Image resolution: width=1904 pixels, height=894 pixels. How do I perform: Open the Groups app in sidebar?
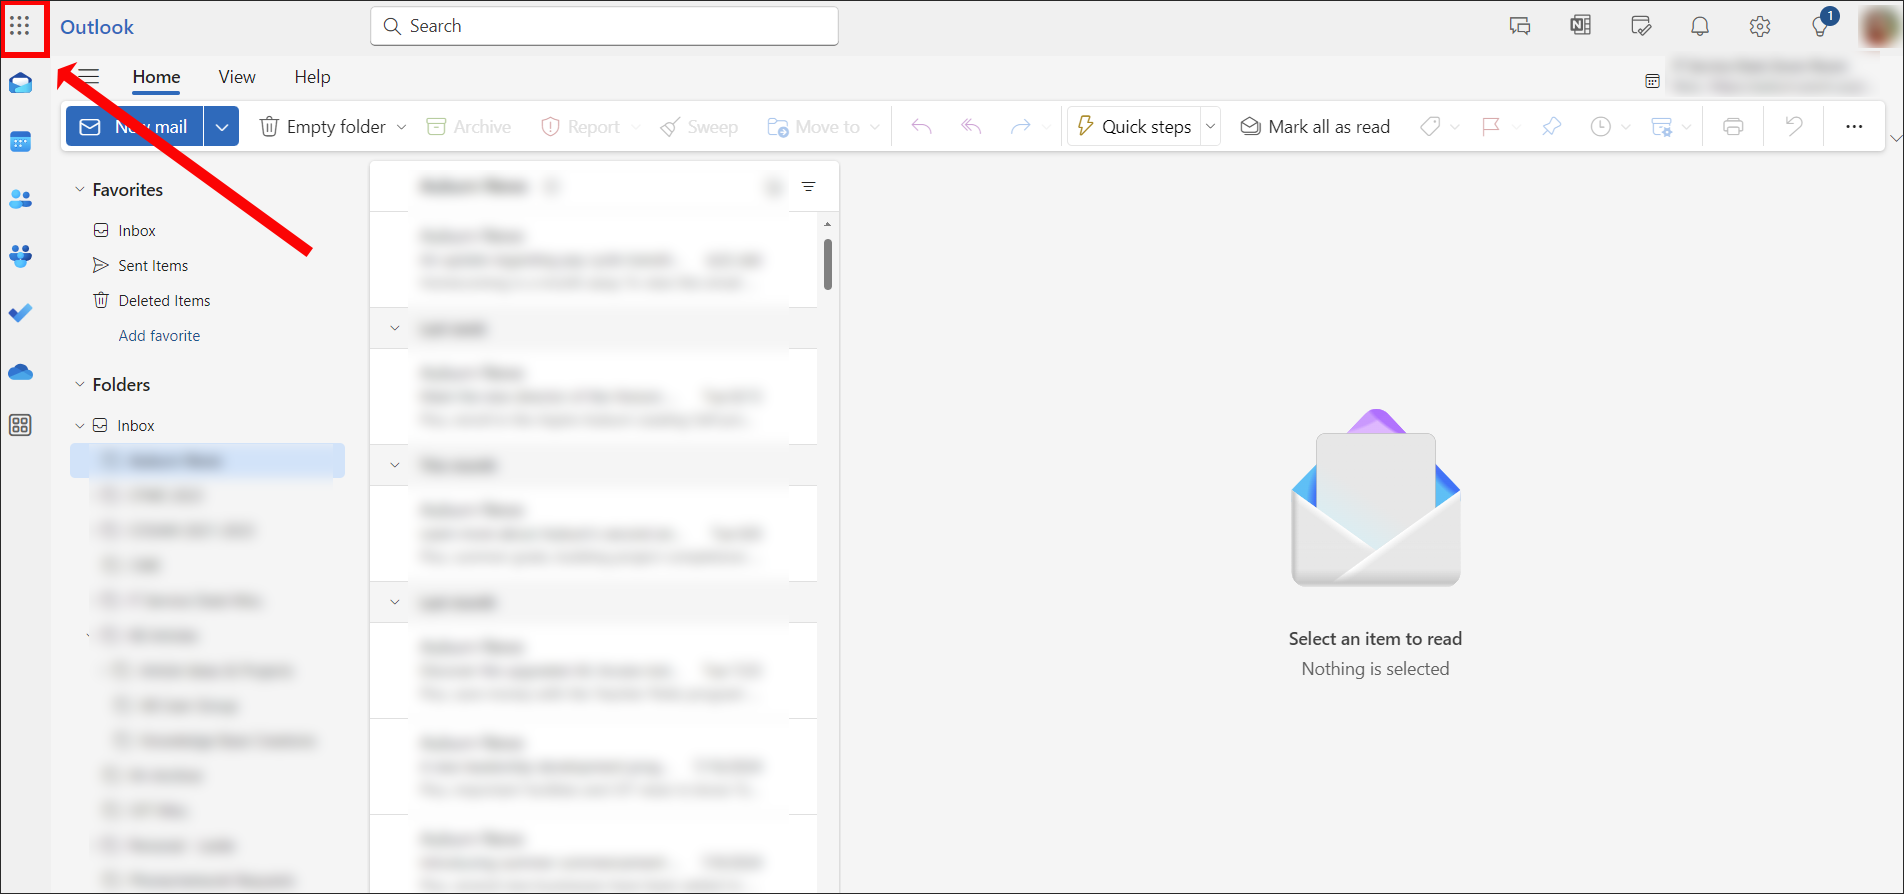coord(20,256)
